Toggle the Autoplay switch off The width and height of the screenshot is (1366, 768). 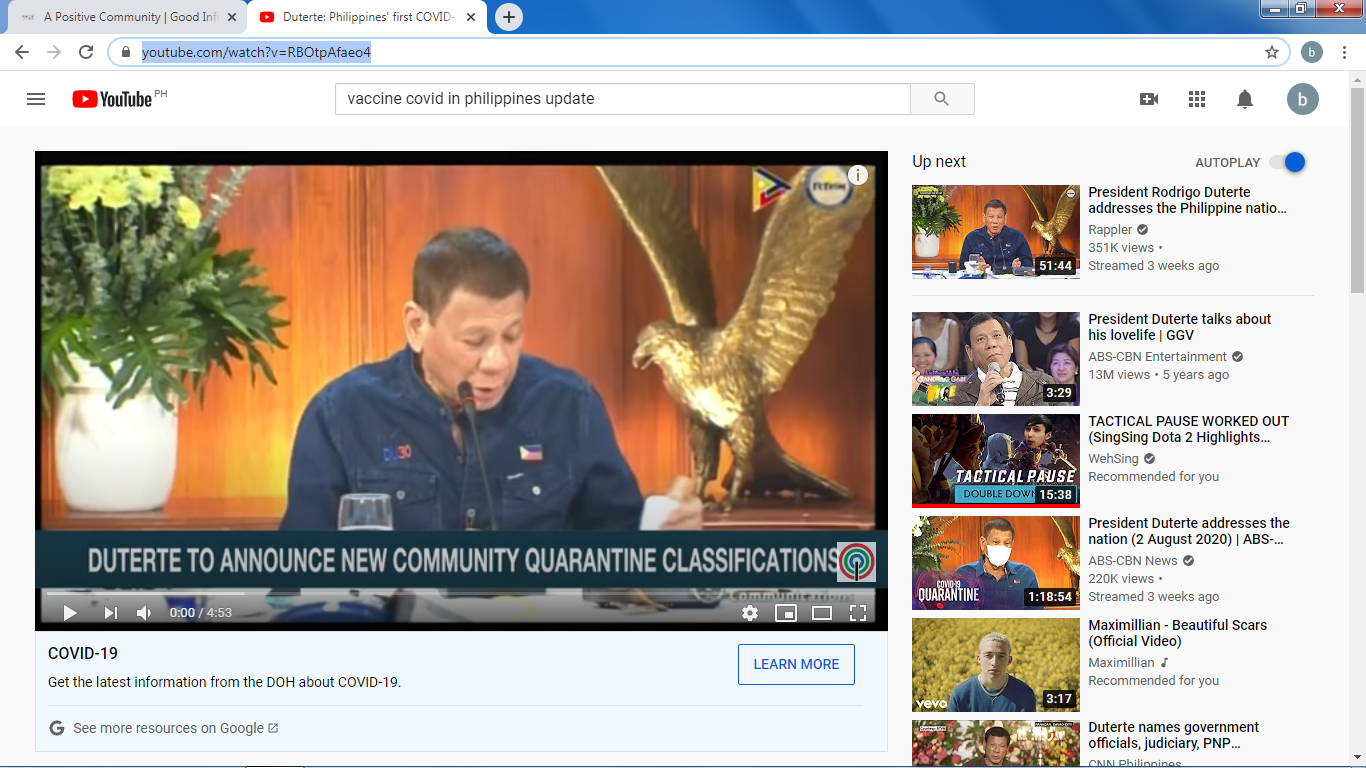pos(1288,162)
